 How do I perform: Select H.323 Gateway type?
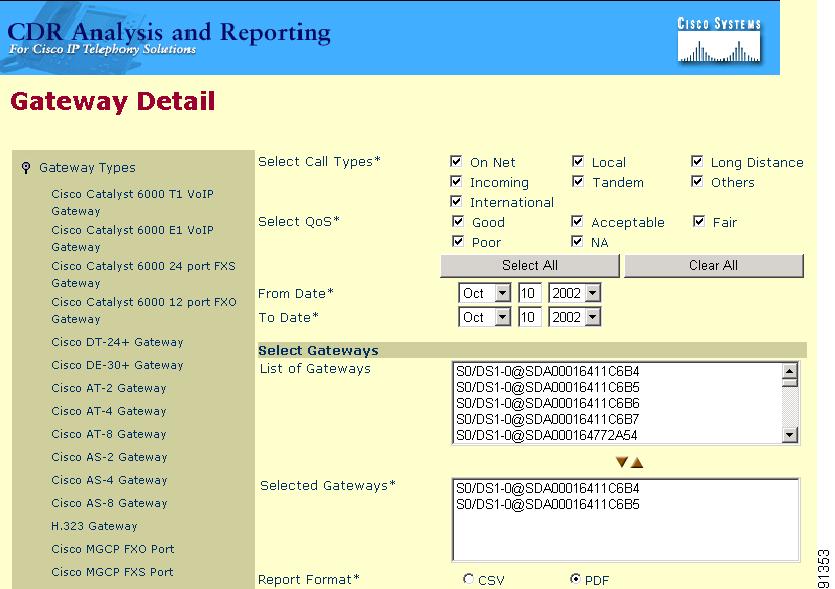94,526
